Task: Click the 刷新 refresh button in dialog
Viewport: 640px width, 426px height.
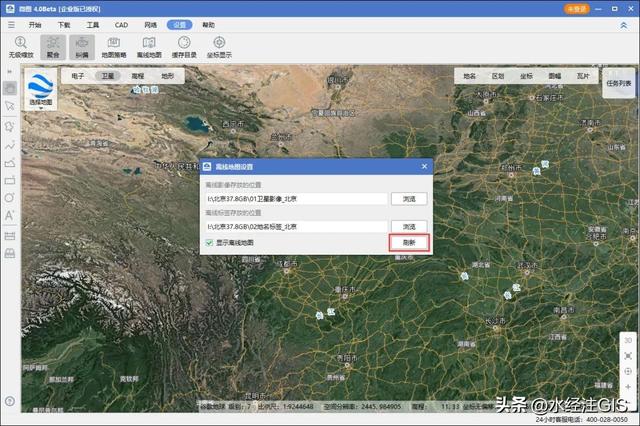Action: tap(409, 243)
